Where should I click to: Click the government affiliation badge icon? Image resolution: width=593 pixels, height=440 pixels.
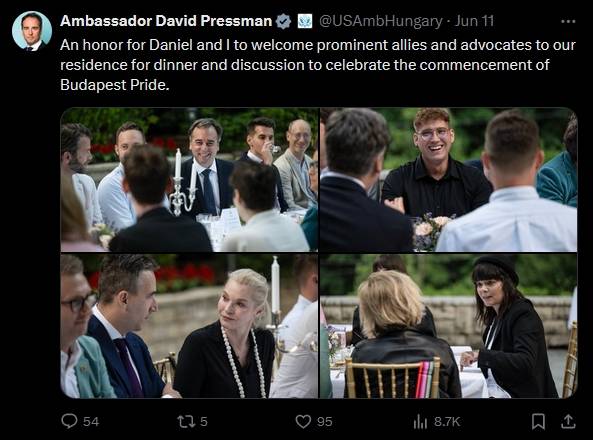click(x=305, y=21)
